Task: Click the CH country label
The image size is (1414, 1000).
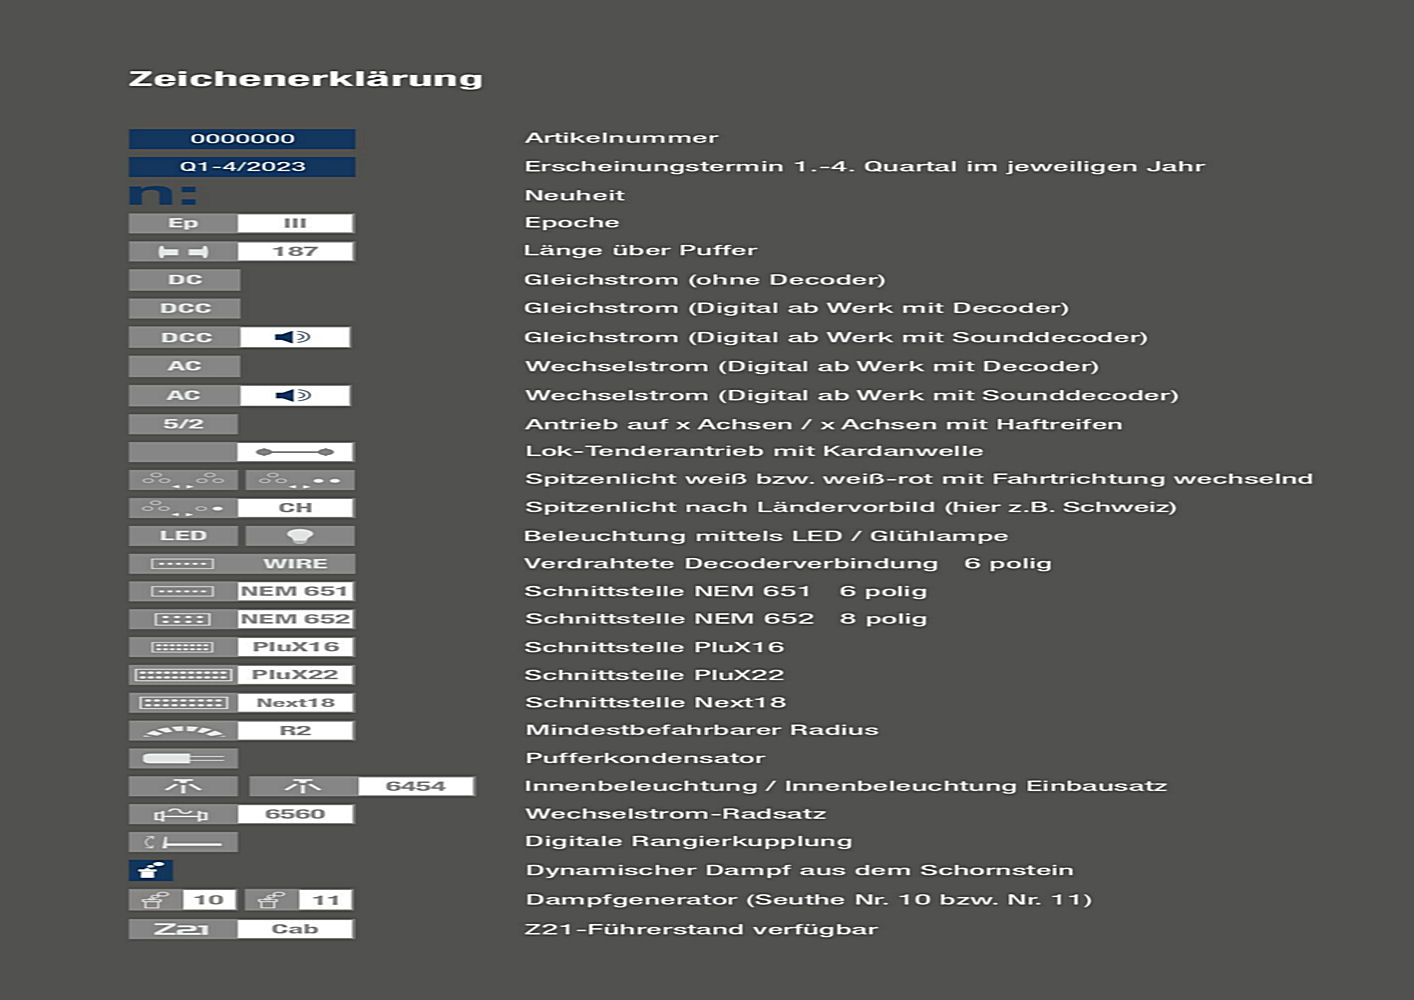Action: 295,508
